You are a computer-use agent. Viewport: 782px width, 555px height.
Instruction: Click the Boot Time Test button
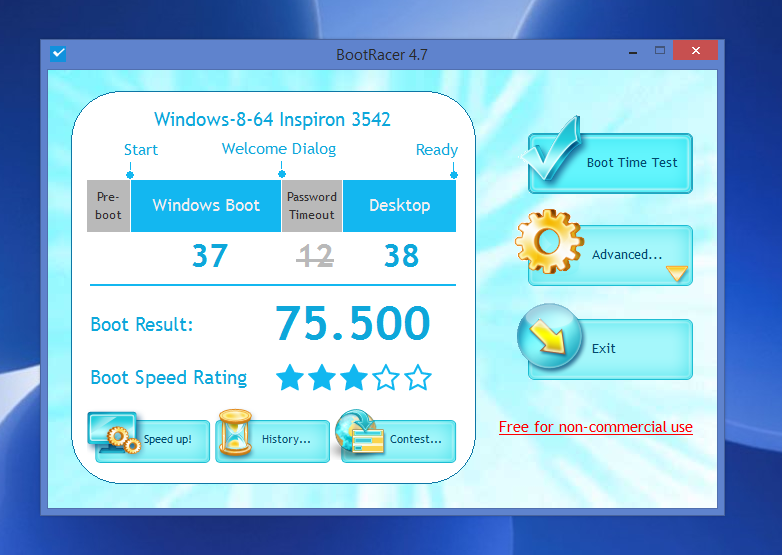click(610, 163)
